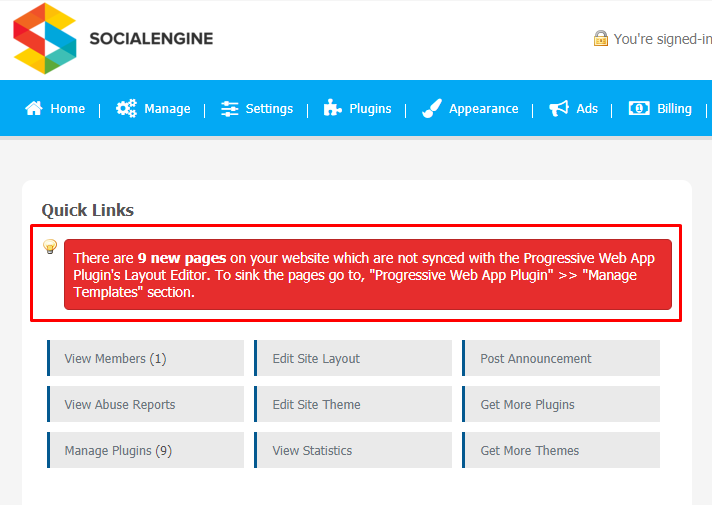712x505 pixels.
Task: Open Get More Themes quick link
Action: [x=561, y=450]
